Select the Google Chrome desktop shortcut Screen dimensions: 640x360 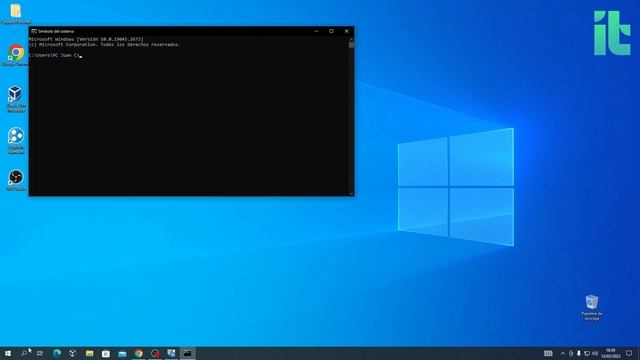16,55
